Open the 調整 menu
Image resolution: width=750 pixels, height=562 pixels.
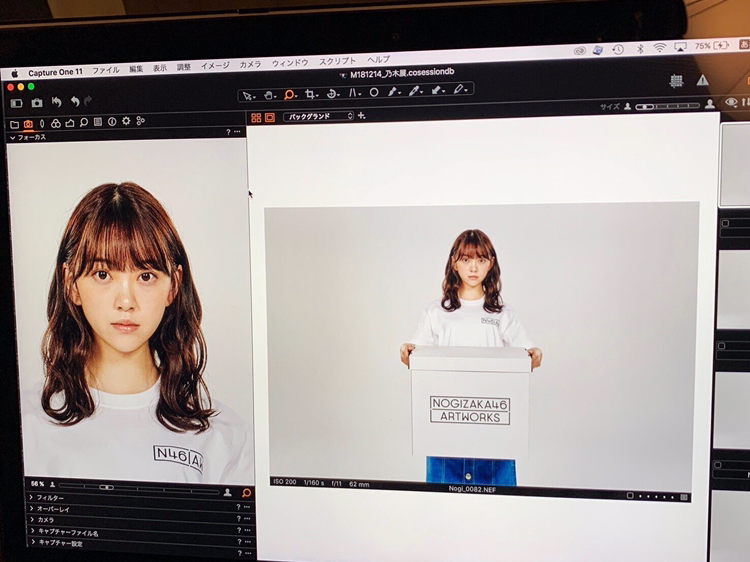tap(184, 67)
